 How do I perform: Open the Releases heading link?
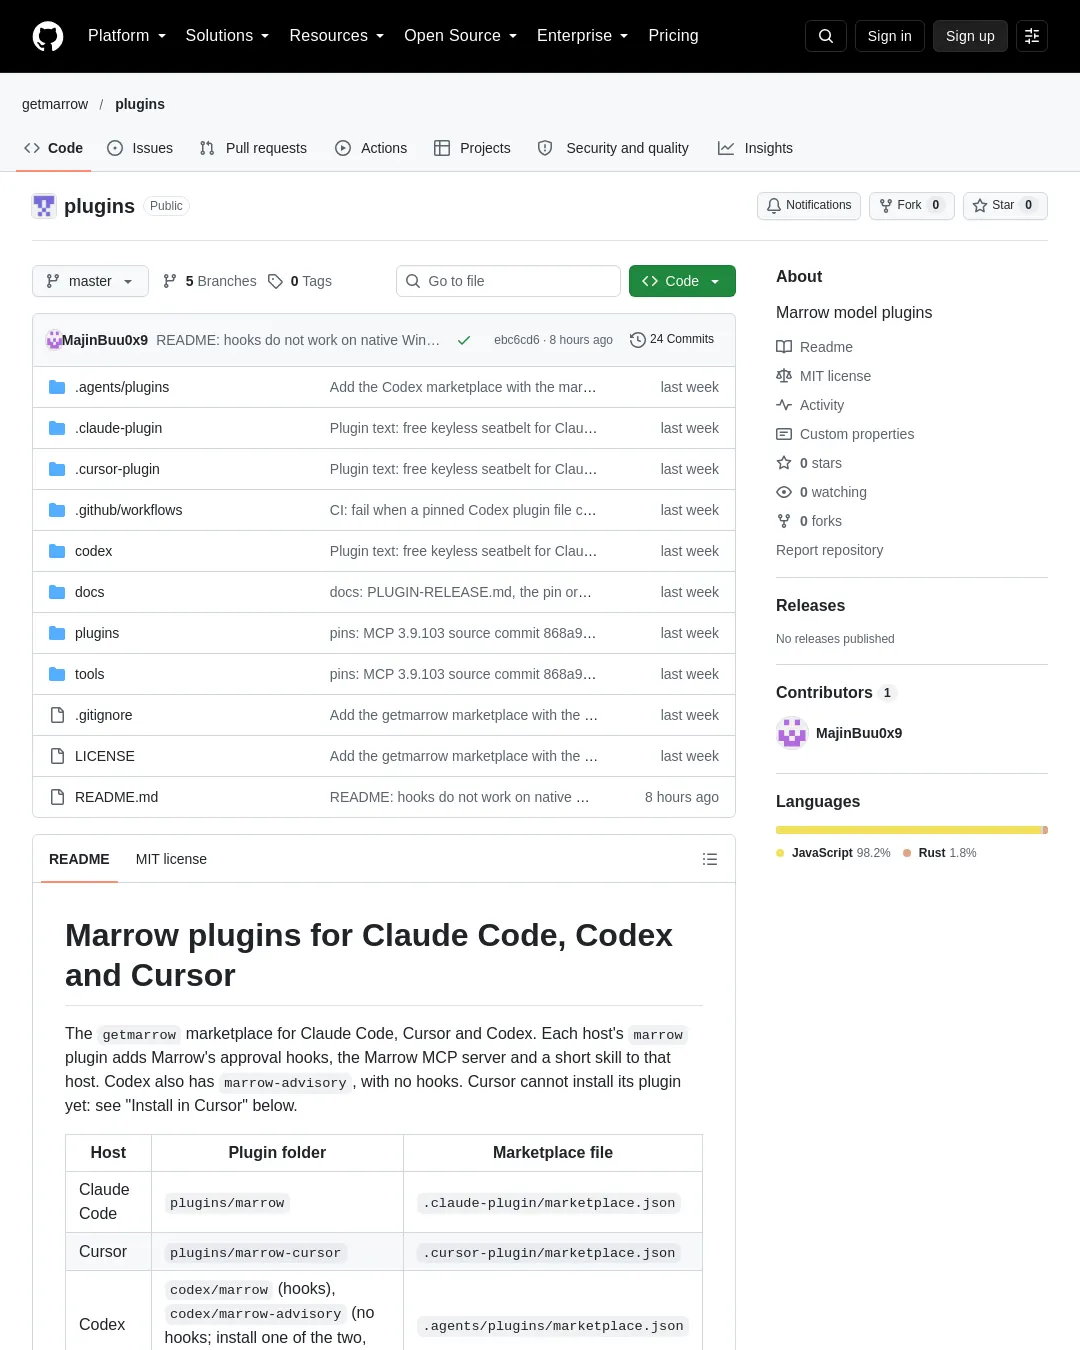point(810,606)
